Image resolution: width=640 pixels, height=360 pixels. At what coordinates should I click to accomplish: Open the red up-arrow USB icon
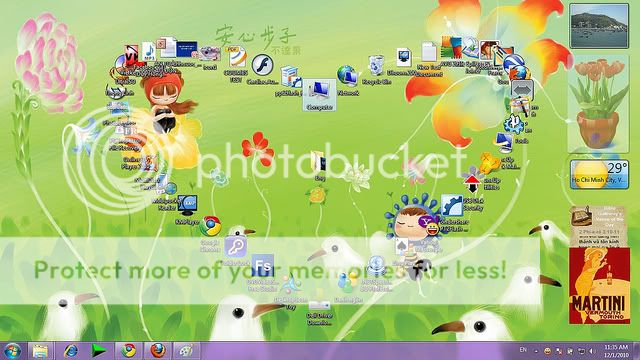click(x=472, y=184)
